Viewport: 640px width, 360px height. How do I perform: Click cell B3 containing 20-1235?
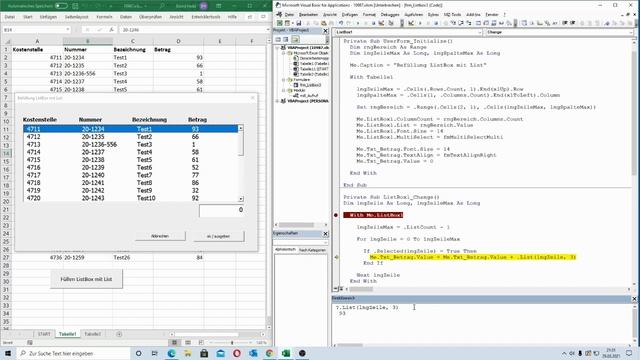[88, 65]
